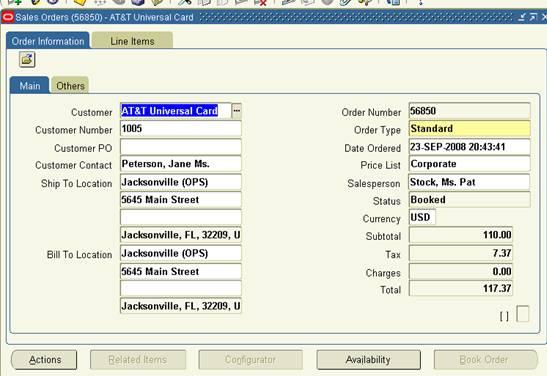Click the Salesperson label
The image size is (547, 376).
374,183
